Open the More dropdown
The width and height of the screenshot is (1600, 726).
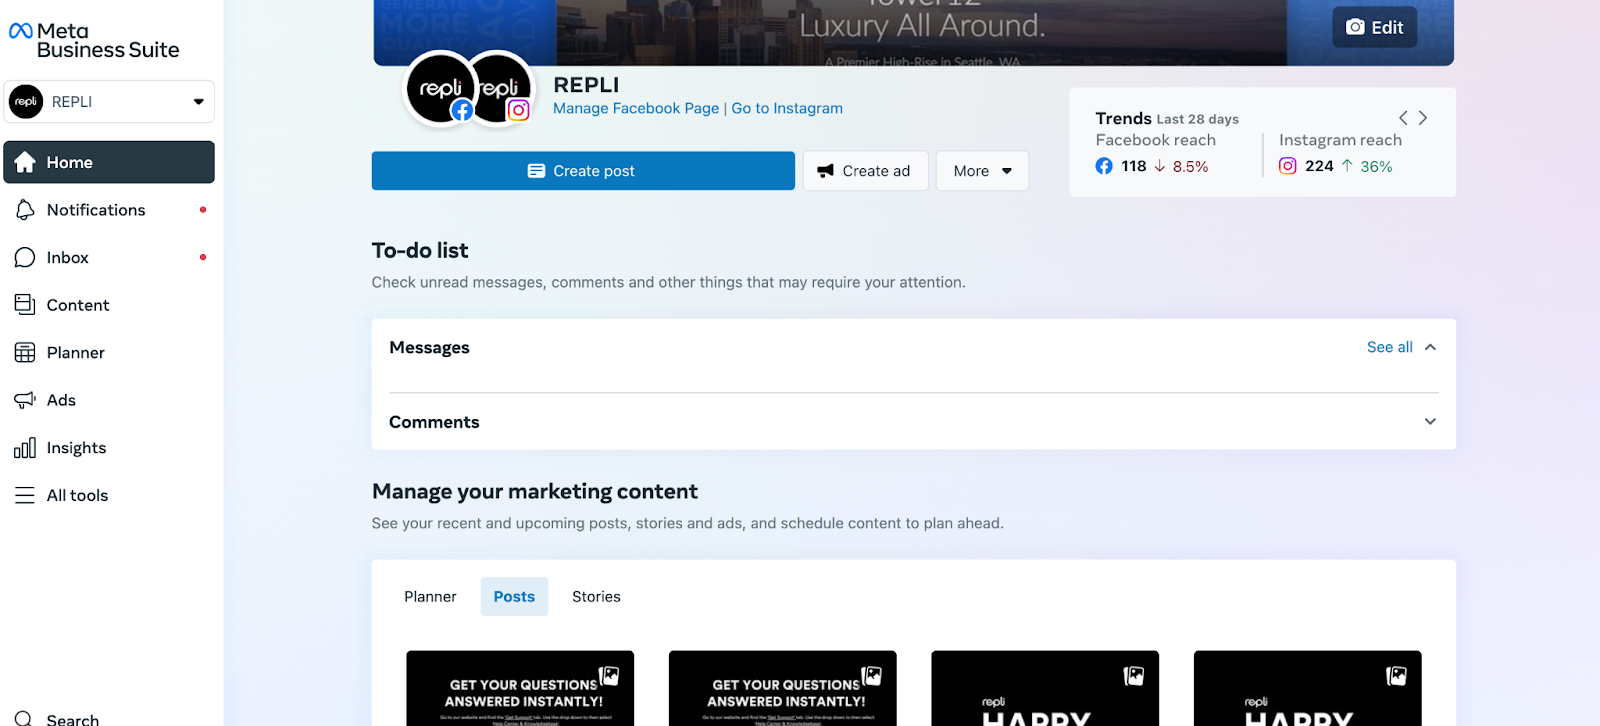click(982, 171)
